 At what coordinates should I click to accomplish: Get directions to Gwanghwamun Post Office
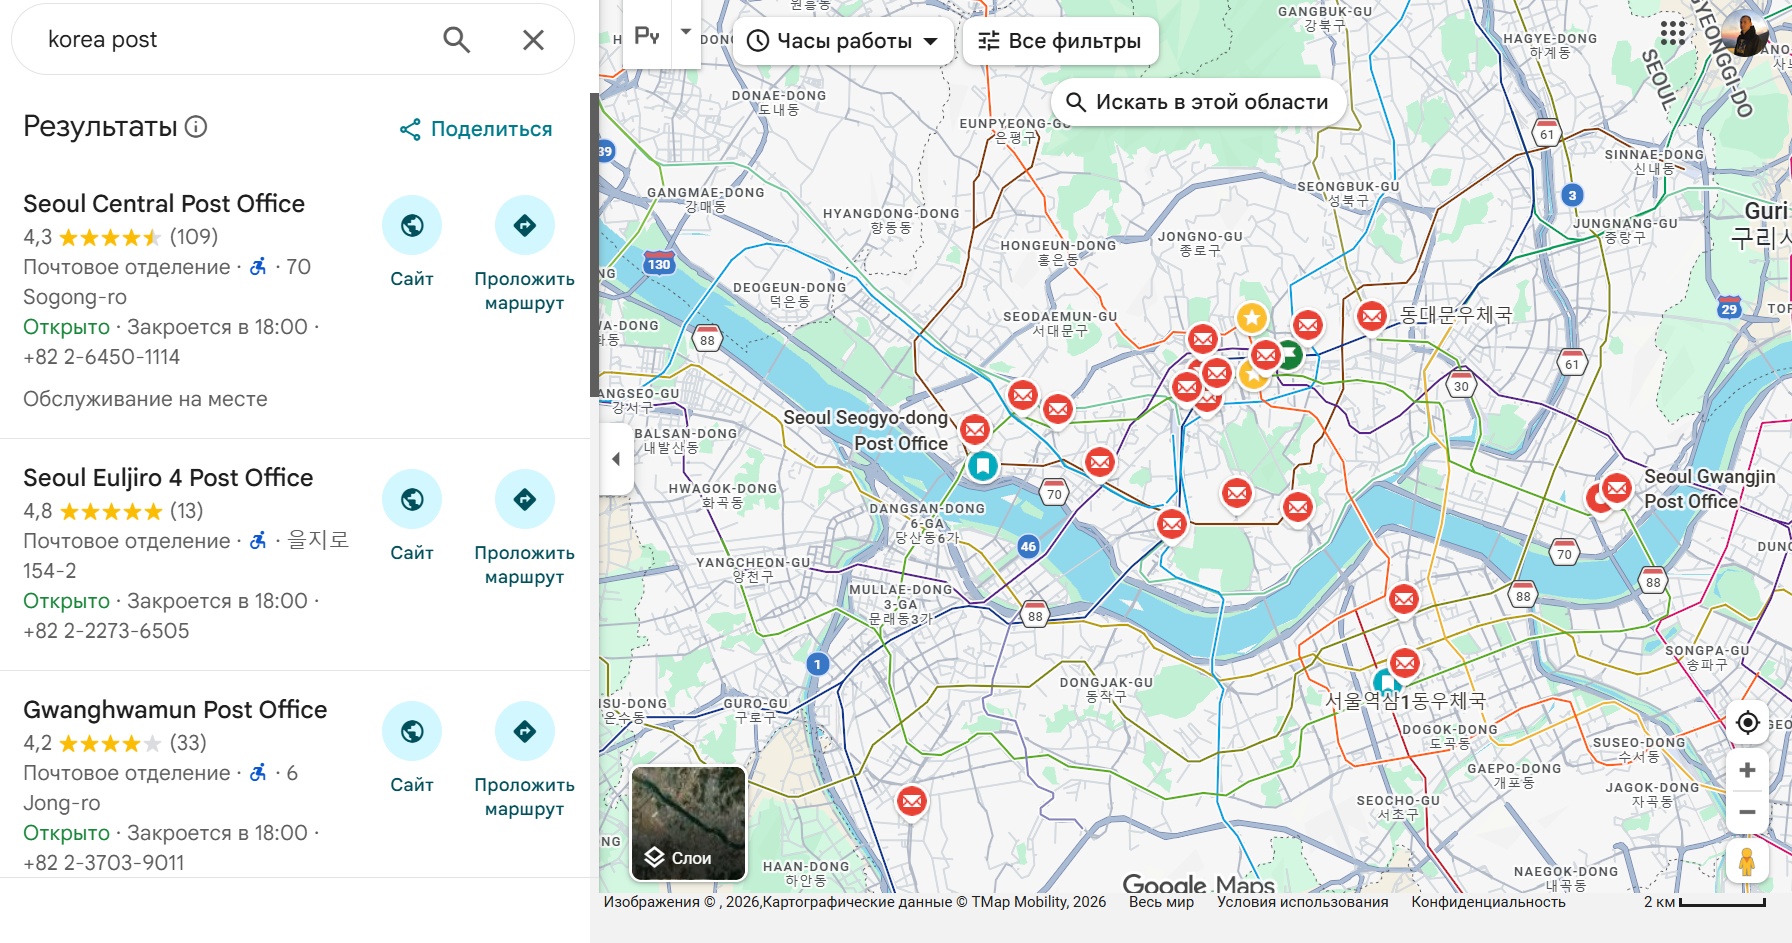524,732
